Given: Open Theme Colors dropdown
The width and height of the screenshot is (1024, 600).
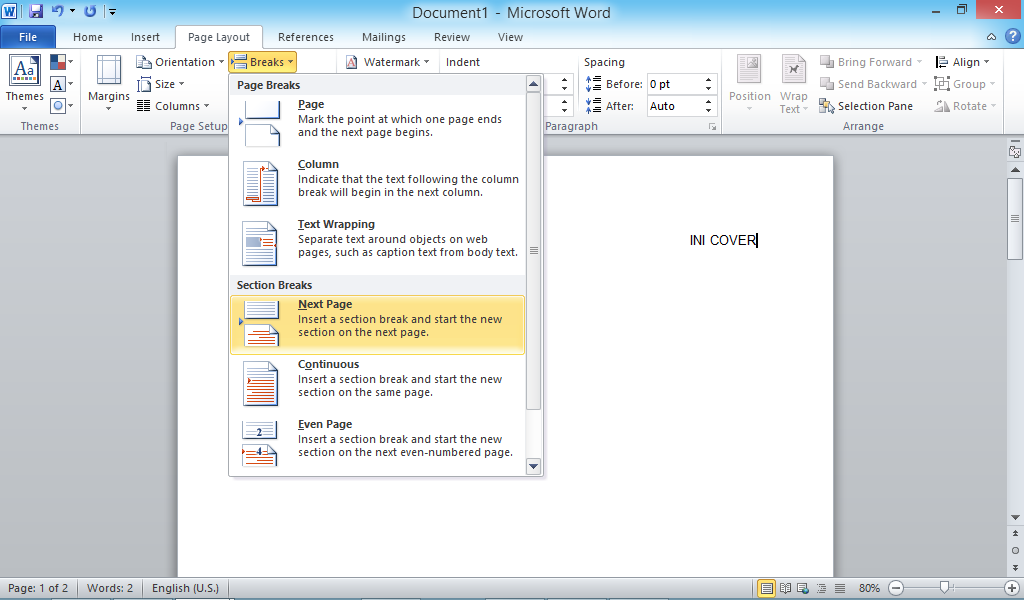Looking at the screenshot, I should coord(61,62).
